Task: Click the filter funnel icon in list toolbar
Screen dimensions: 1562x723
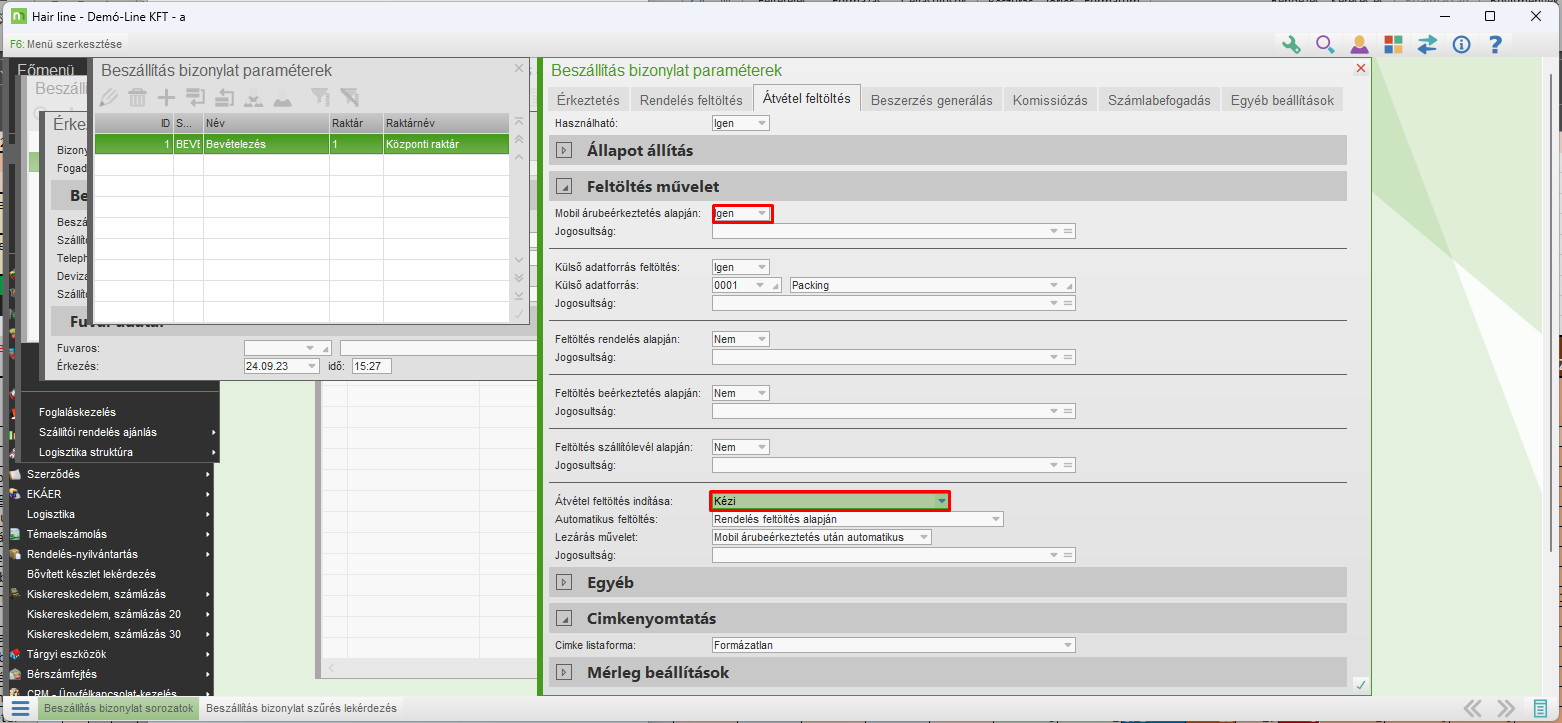Action: coord(319,97)
